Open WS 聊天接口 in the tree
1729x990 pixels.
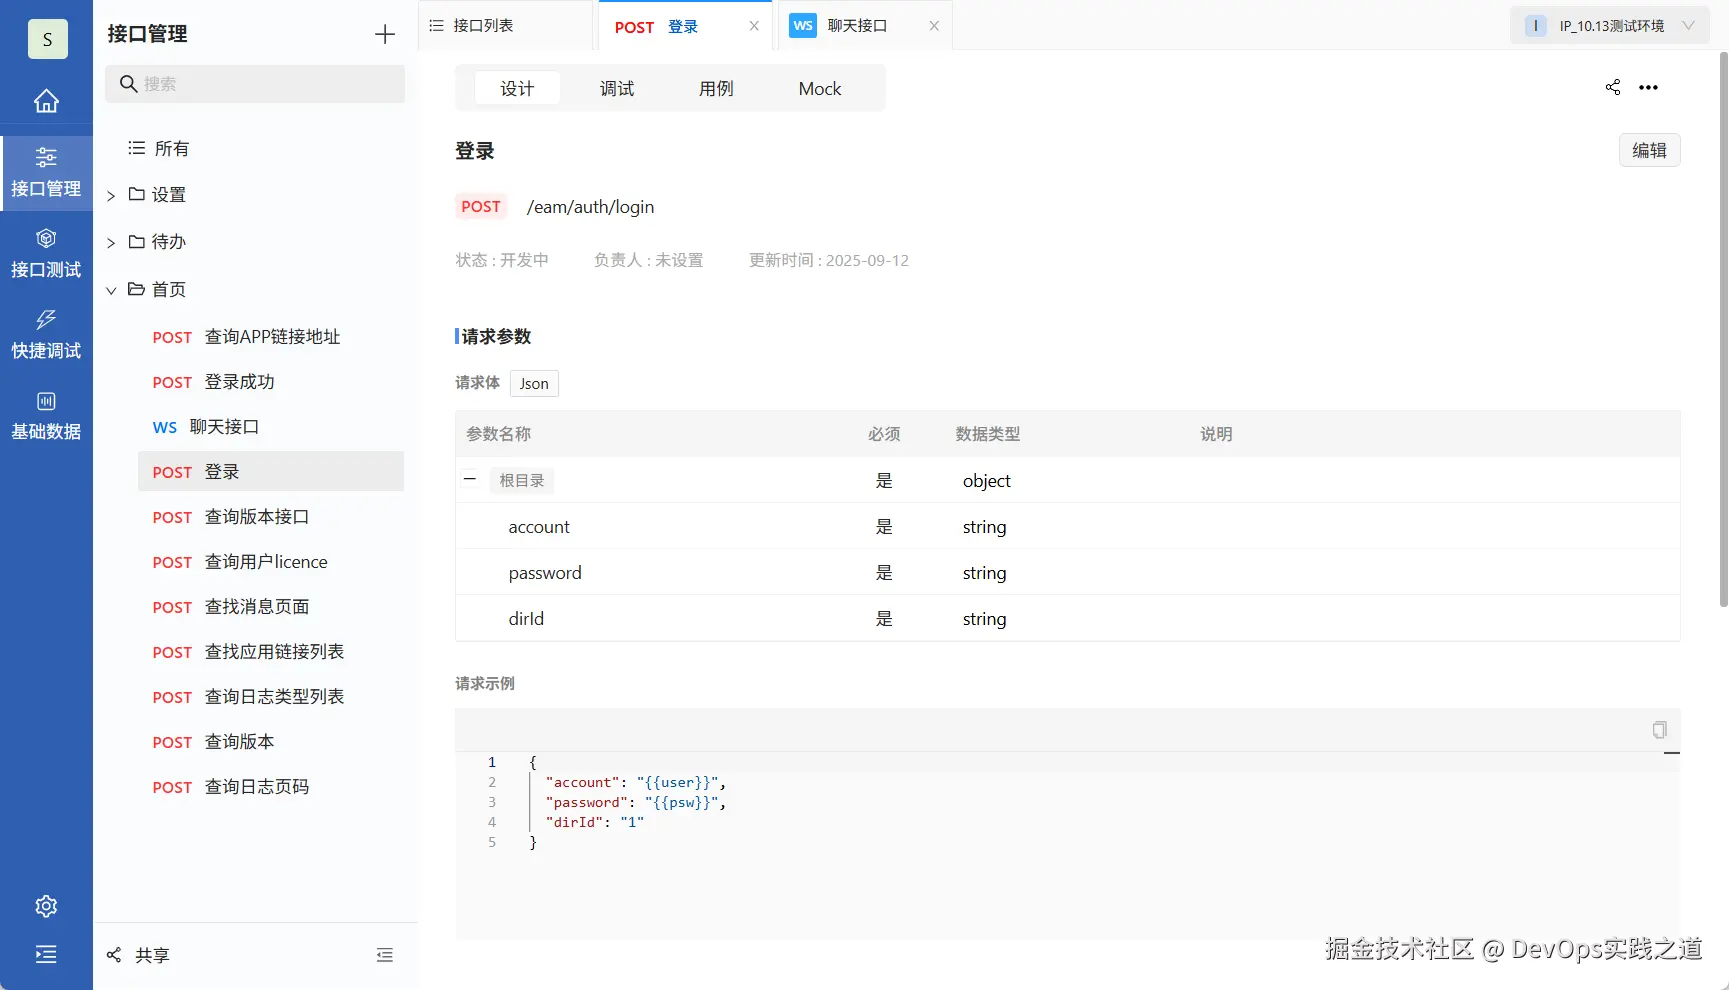pos(271,427)
